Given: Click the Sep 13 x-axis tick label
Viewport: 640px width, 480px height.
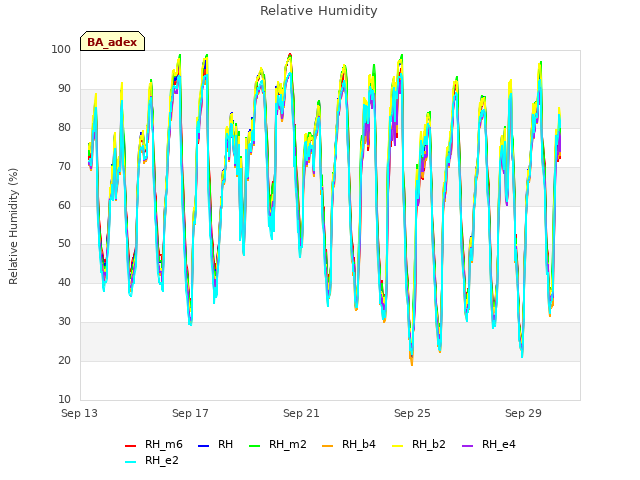Looking at the screenshot, I should click(79, 413).
